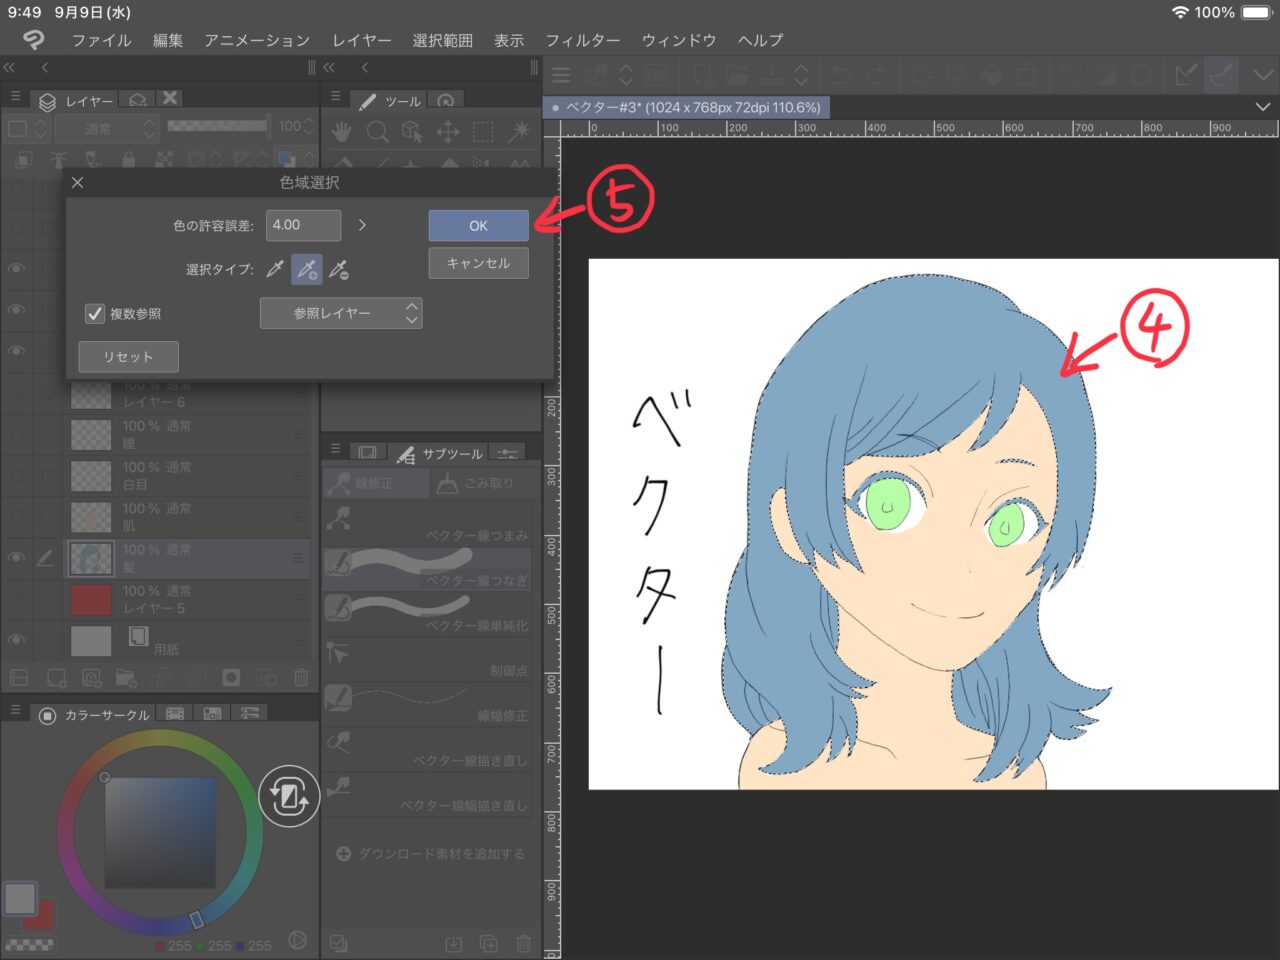Show the 白目 layer visibility box
The width and height of the screenshot is (1280, 960).
(16, 476)
